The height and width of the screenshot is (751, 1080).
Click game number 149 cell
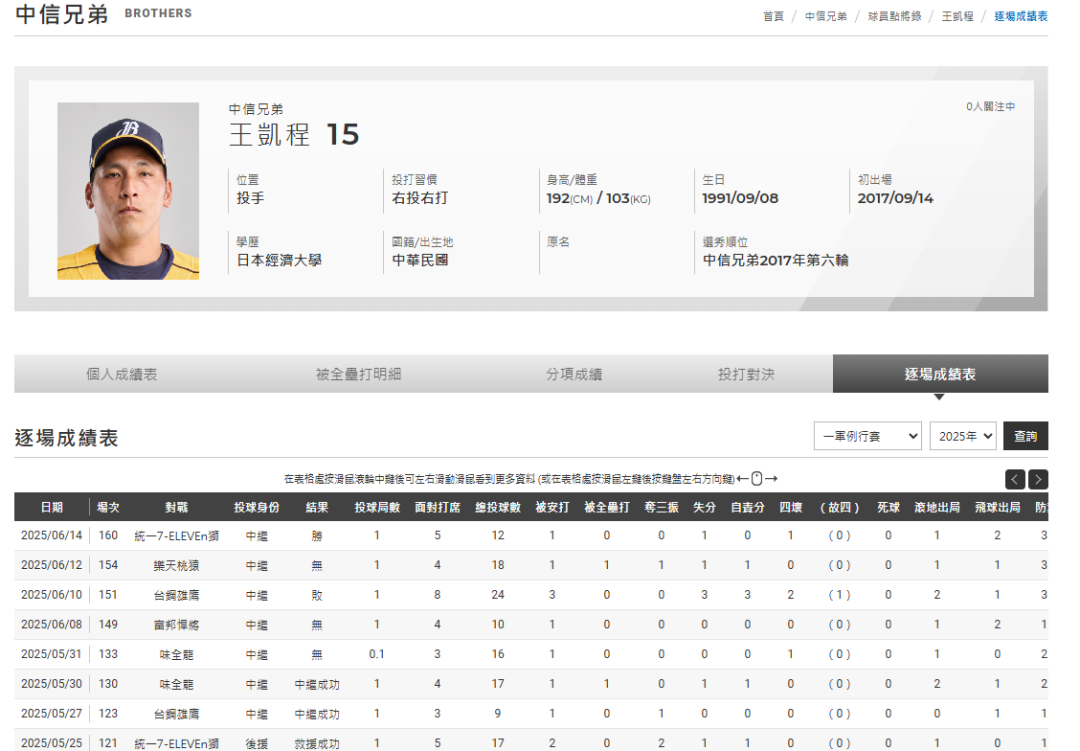108,624
